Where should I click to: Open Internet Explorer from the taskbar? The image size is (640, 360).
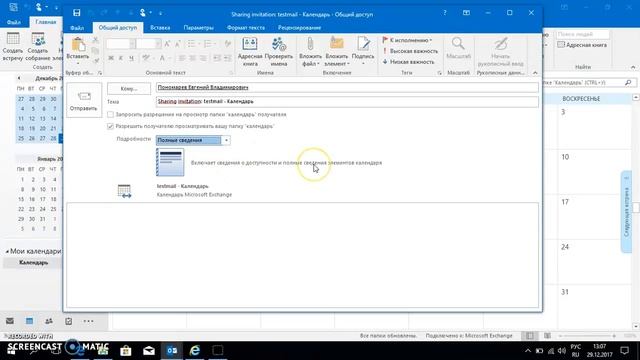pos(195,350)
